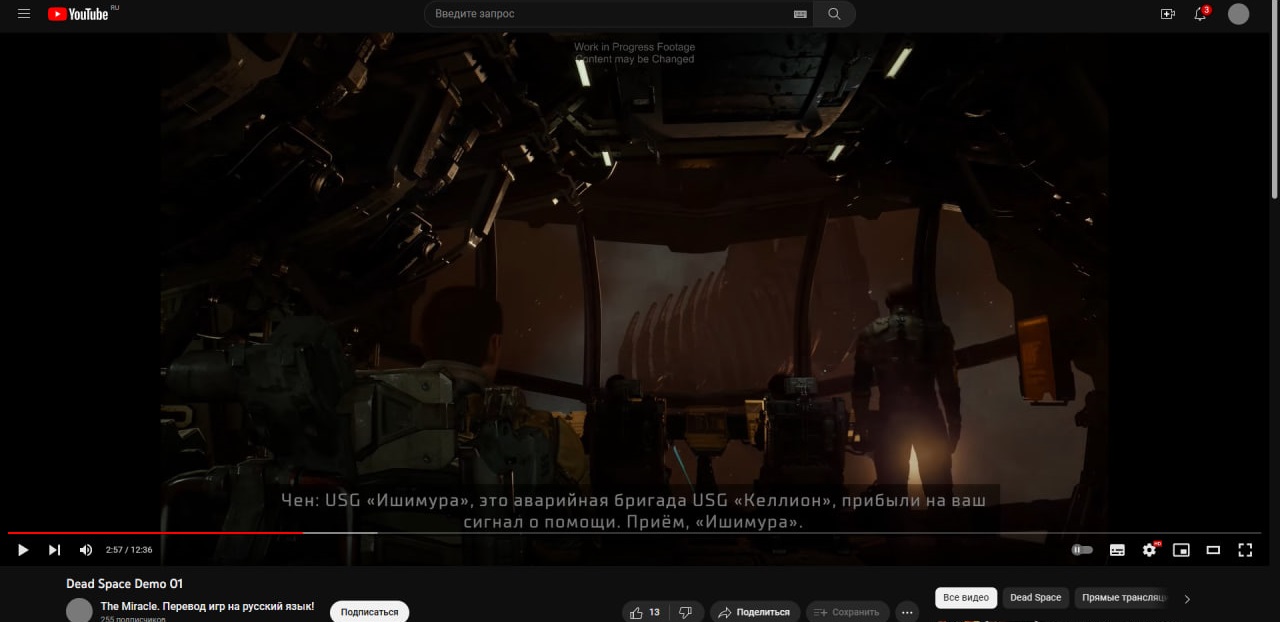Skip to the next video
The image size is (1280, 622).
click(54, 550)
